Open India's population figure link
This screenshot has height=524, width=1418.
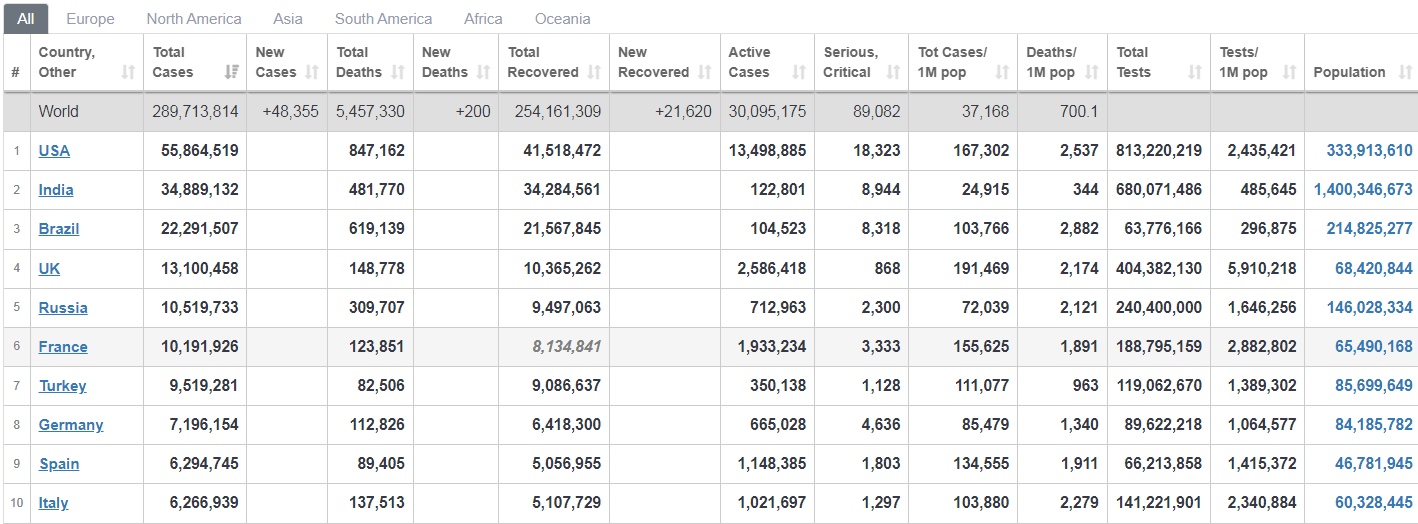point(1363,190)
